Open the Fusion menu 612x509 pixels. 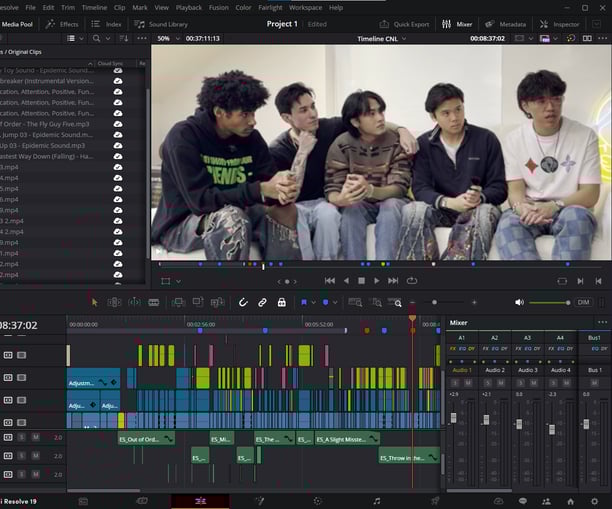(x=219, y=7)
